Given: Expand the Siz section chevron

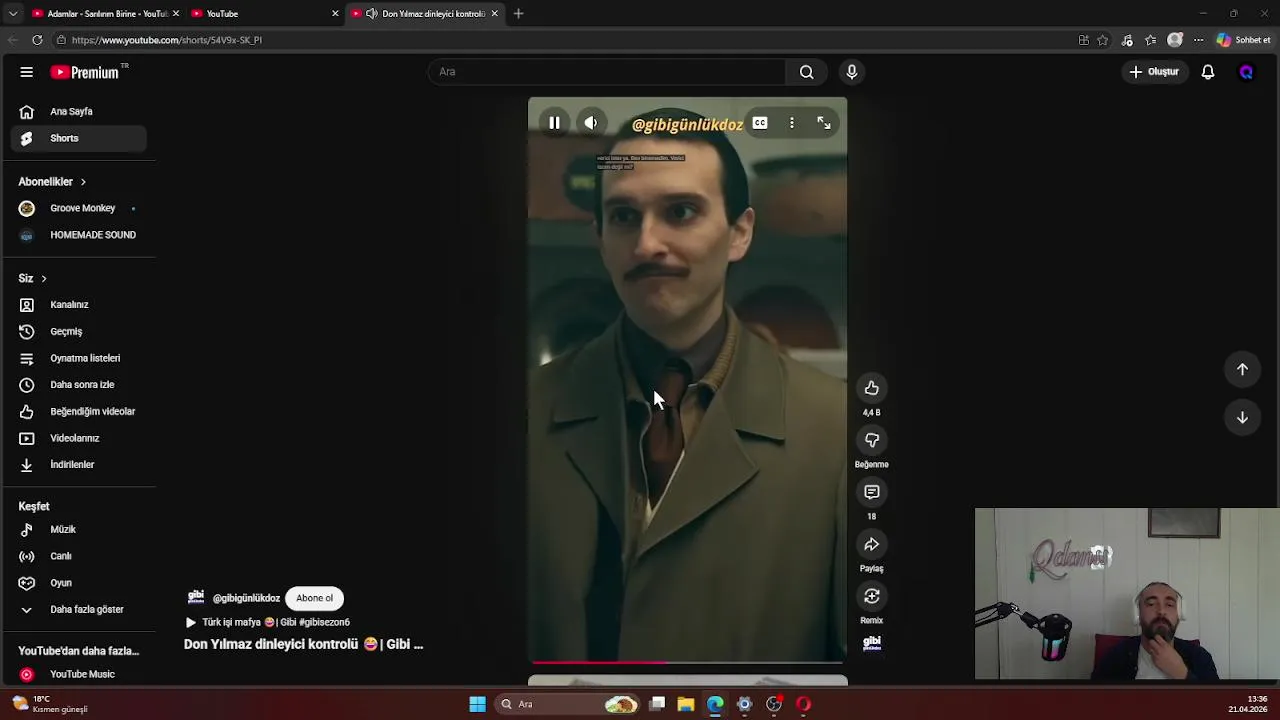Looking at the screenshot, I should click(43, 278).
